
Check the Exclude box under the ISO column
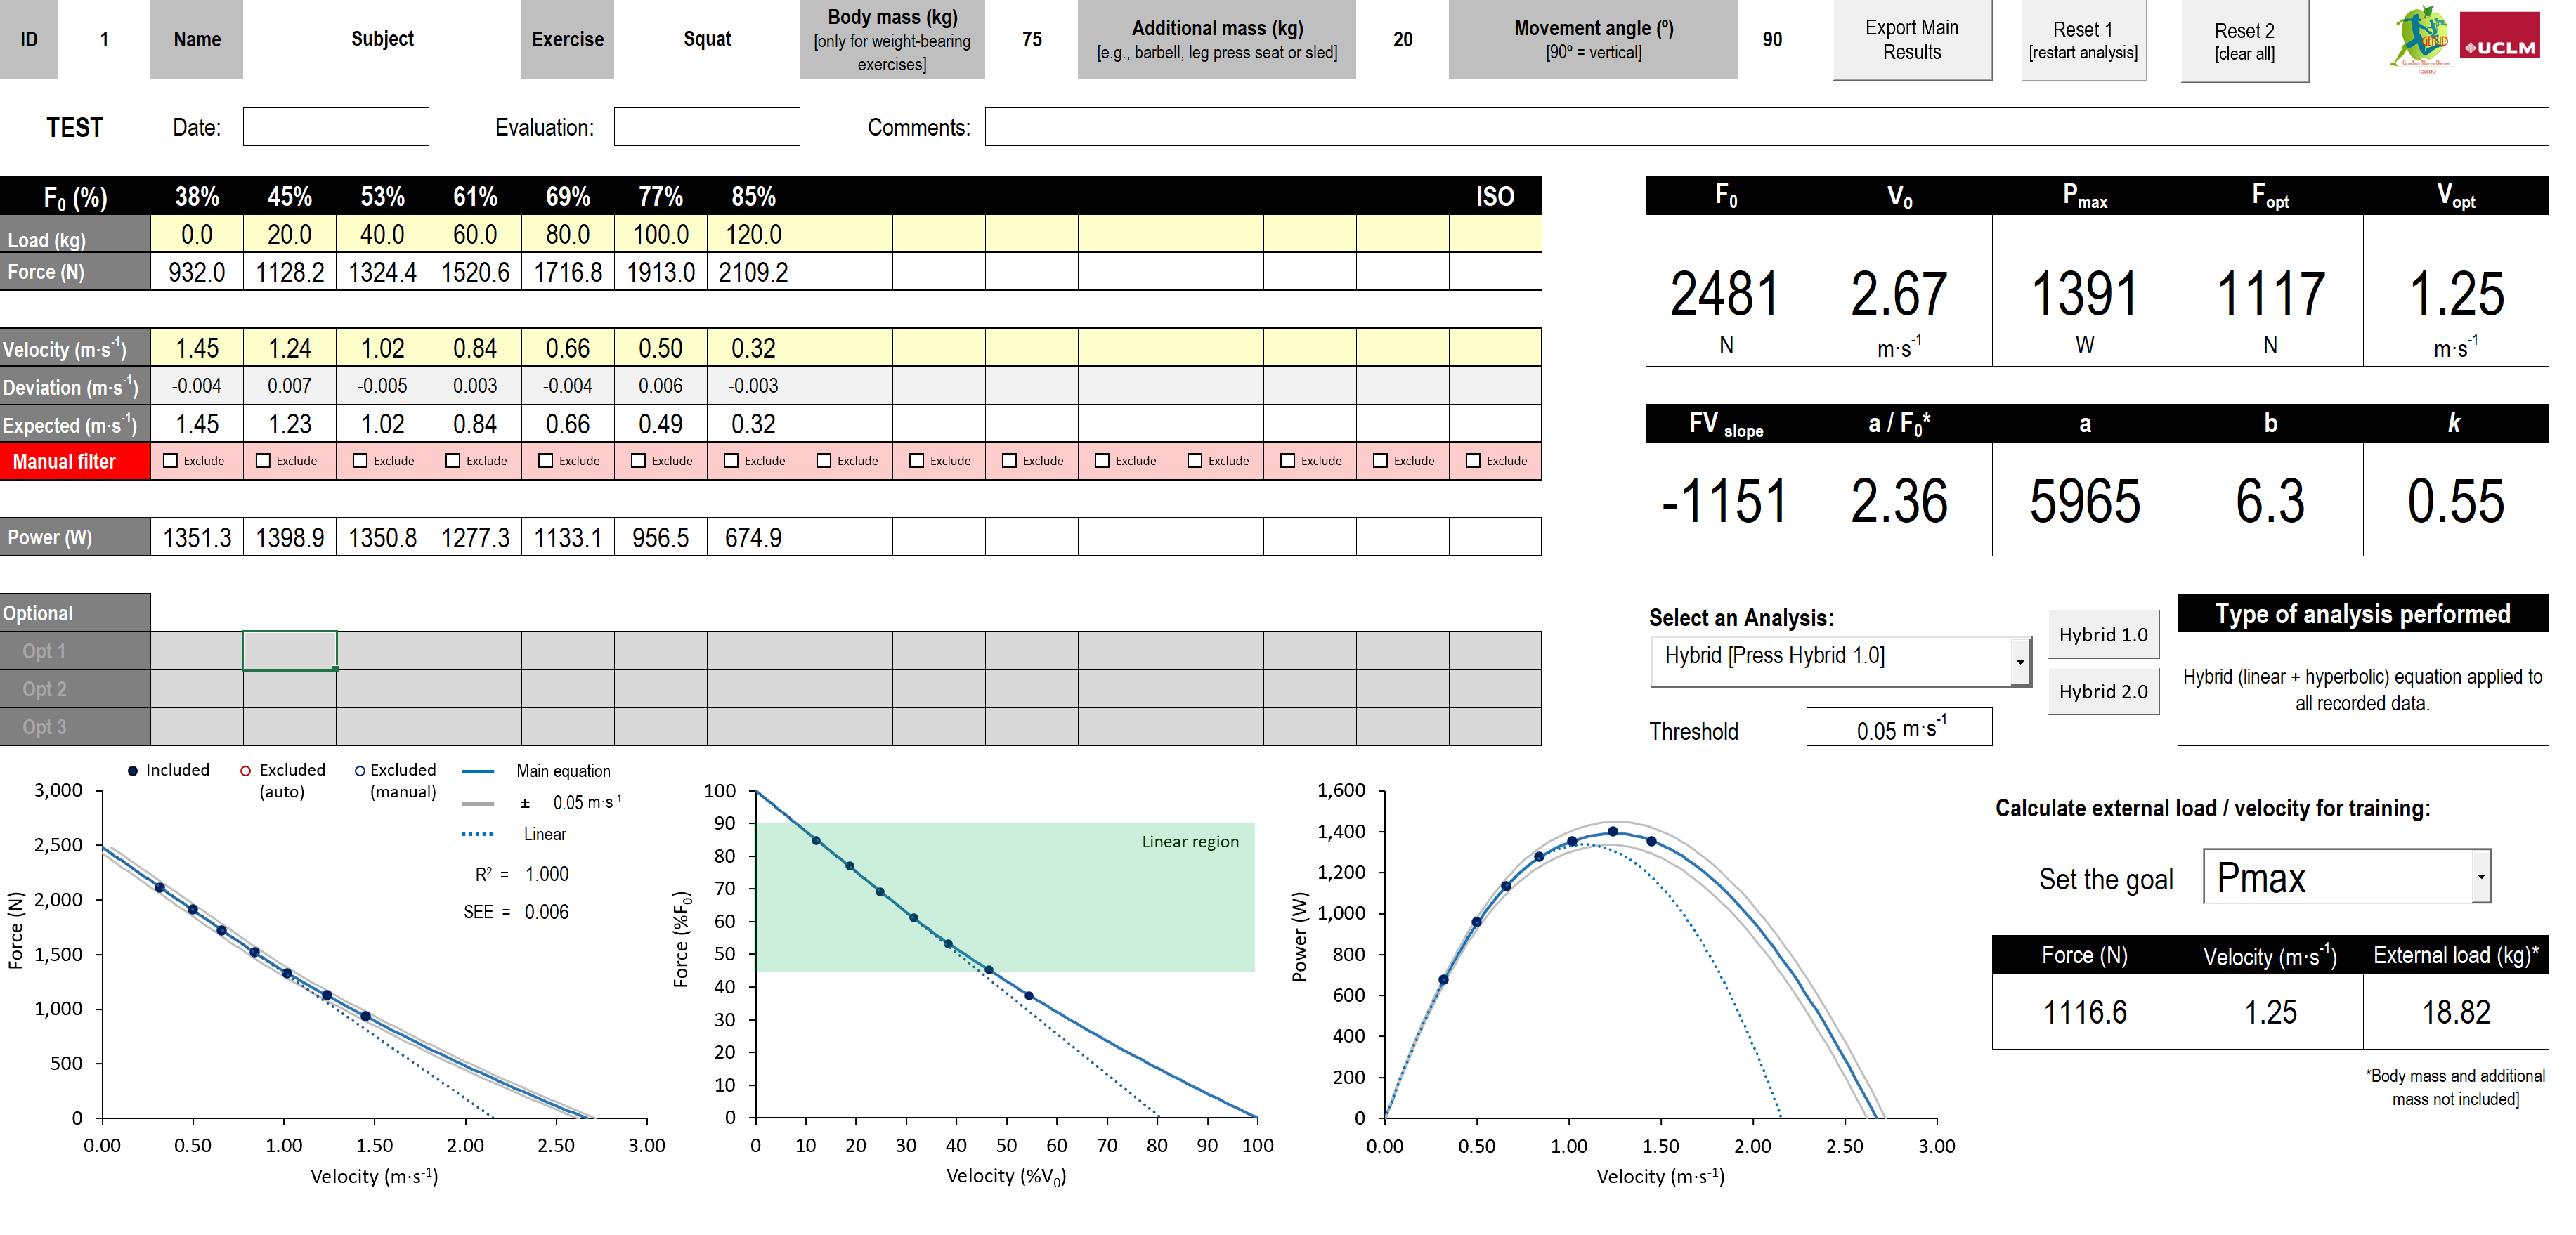point(1474,460)
